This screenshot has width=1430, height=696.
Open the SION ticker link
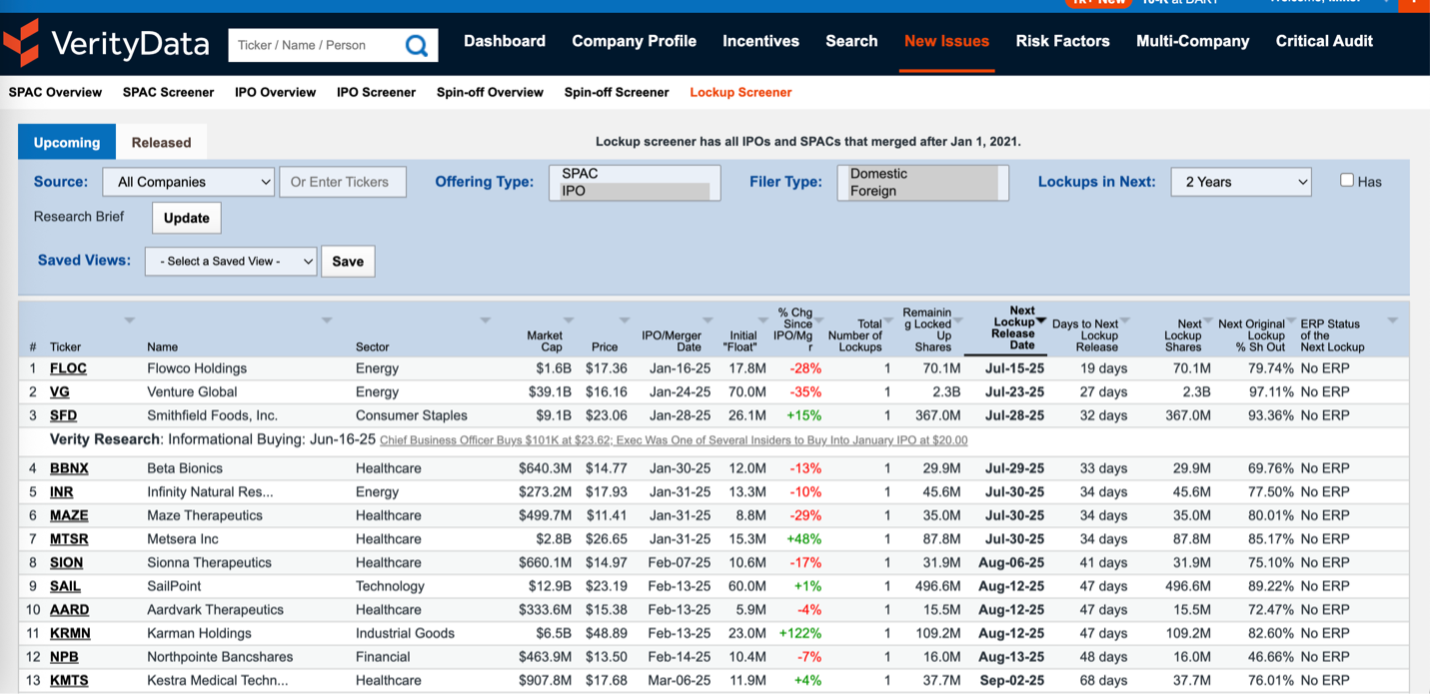pyautogui.click(x=67, y=563)
